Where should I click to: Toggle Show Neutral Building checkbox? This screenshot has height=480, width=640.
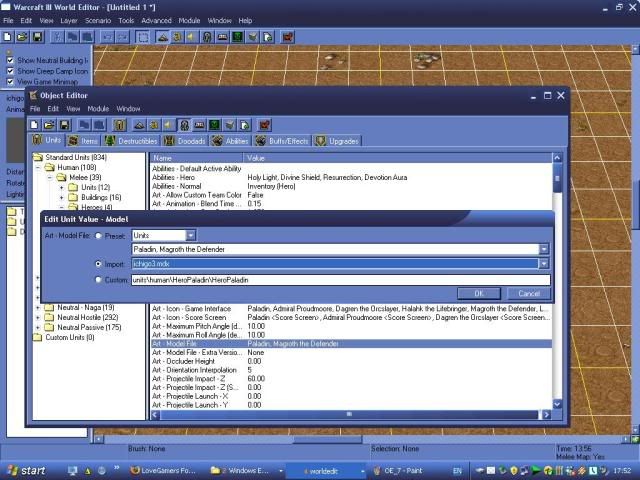click(10, 60)
